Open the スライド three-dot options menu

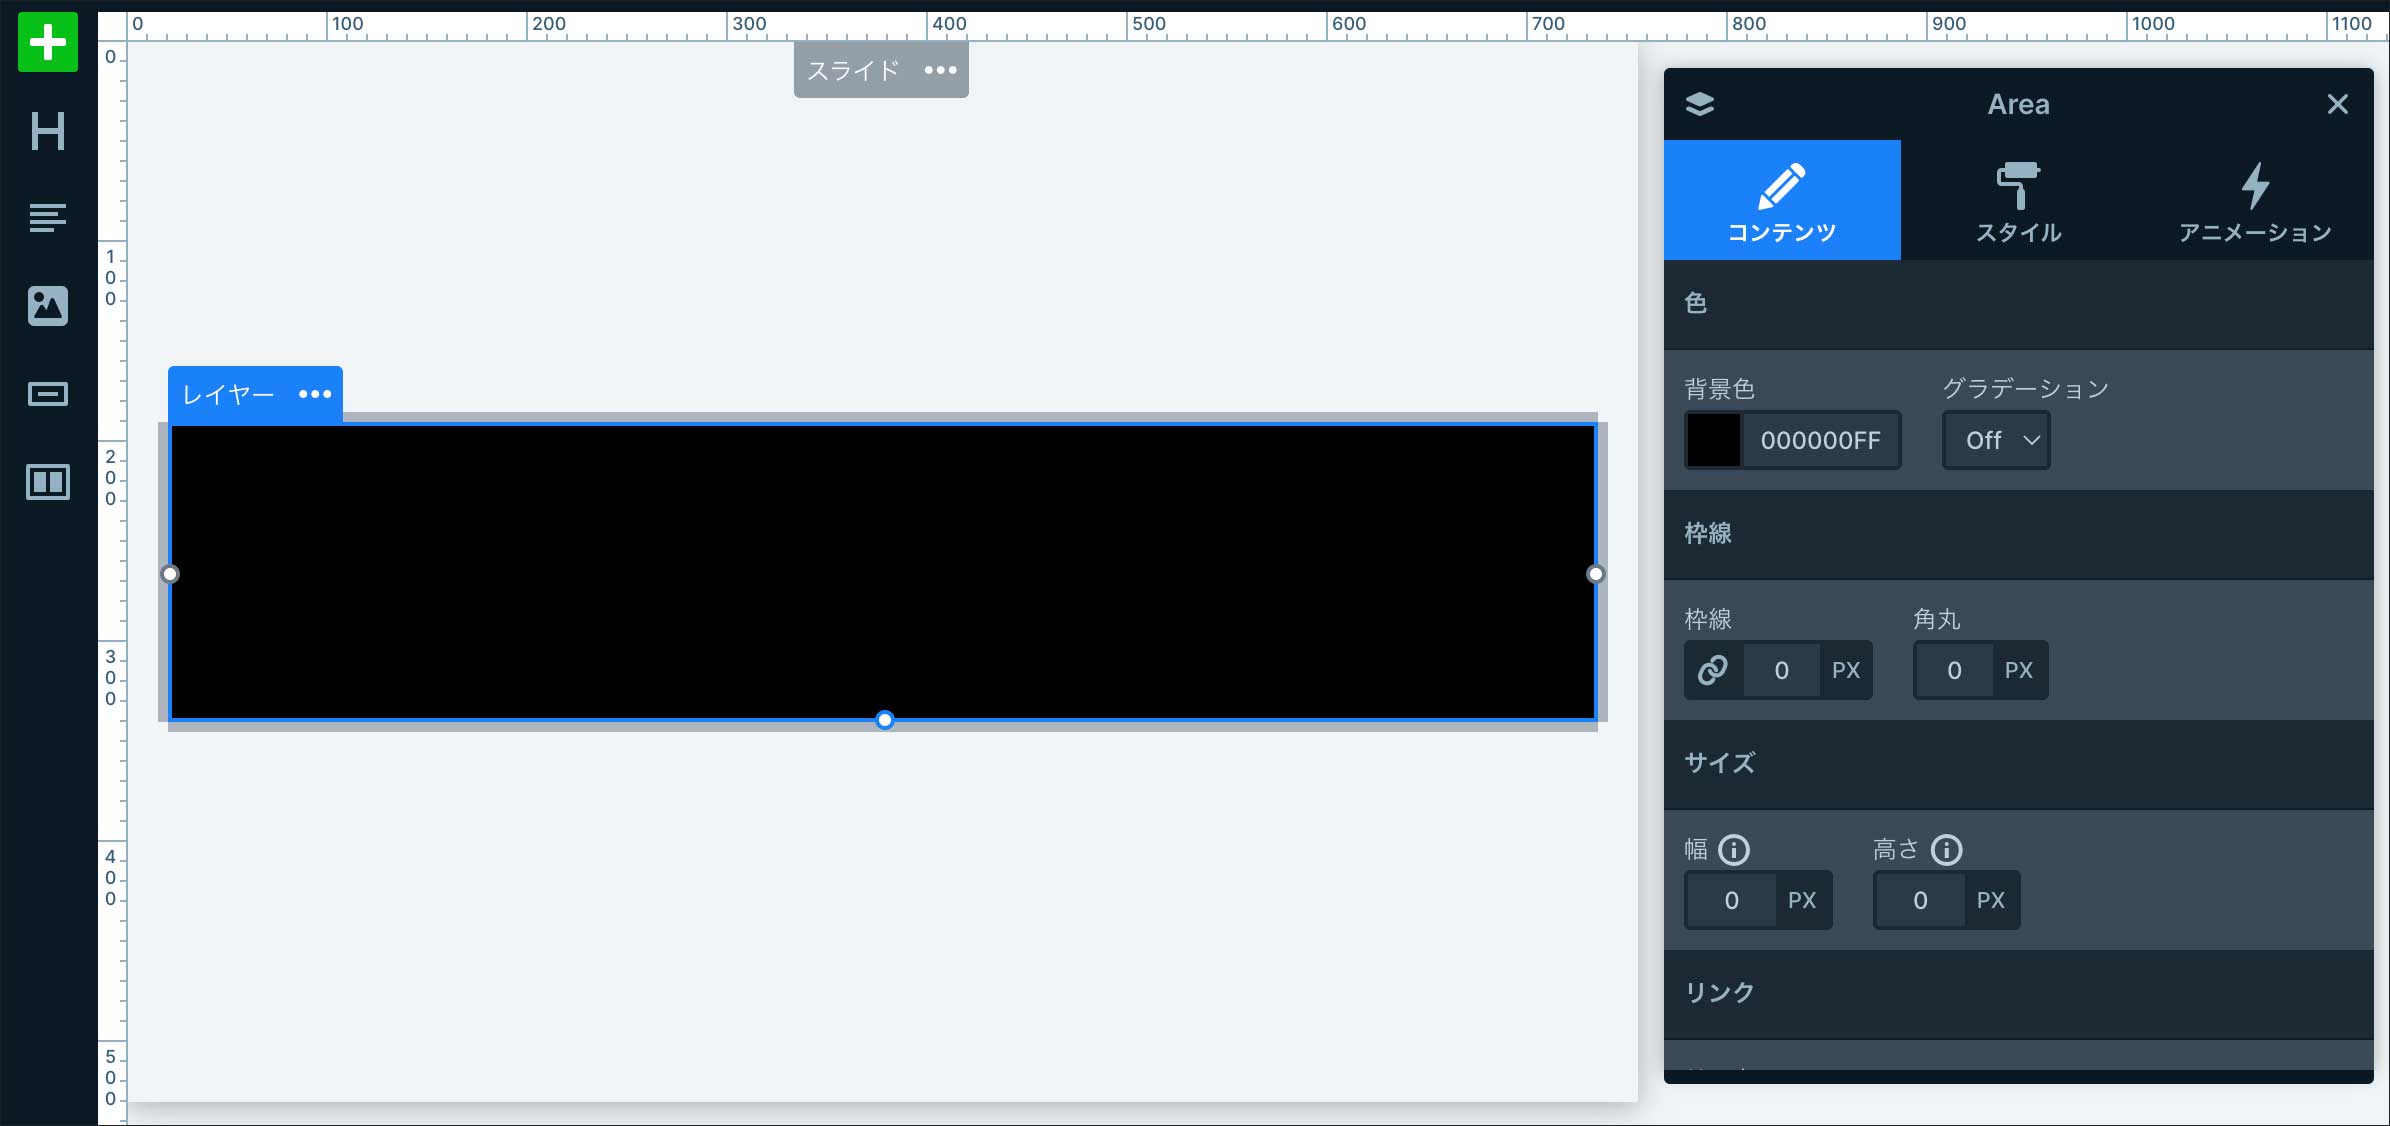940,70
